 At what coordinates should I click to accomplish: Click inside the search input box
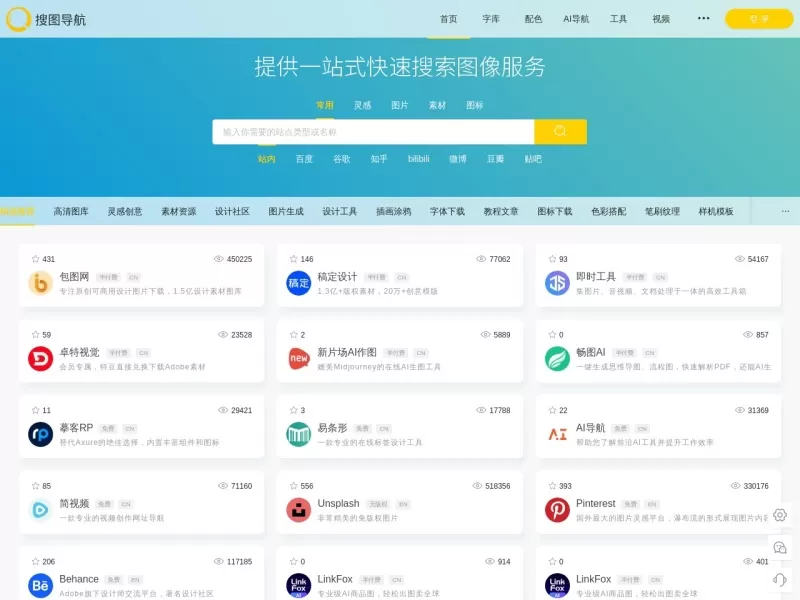pyautogui.click(x=370, y=131)
